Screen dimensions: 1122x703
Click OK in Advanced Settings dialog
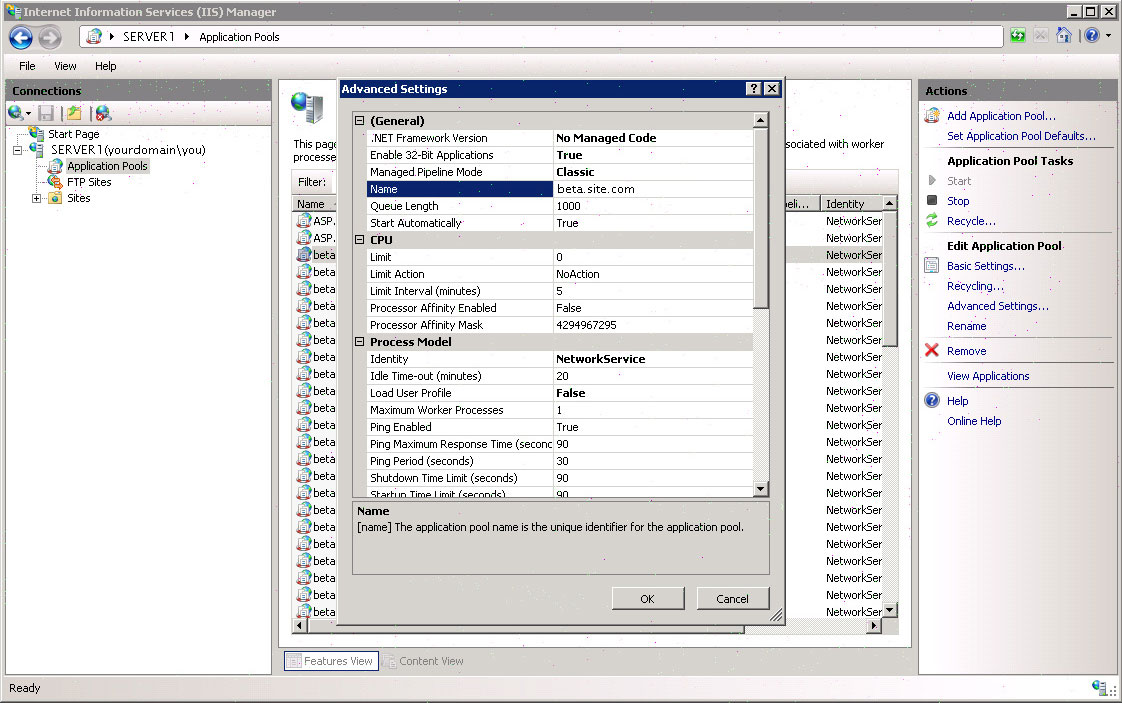click(648, 598)
